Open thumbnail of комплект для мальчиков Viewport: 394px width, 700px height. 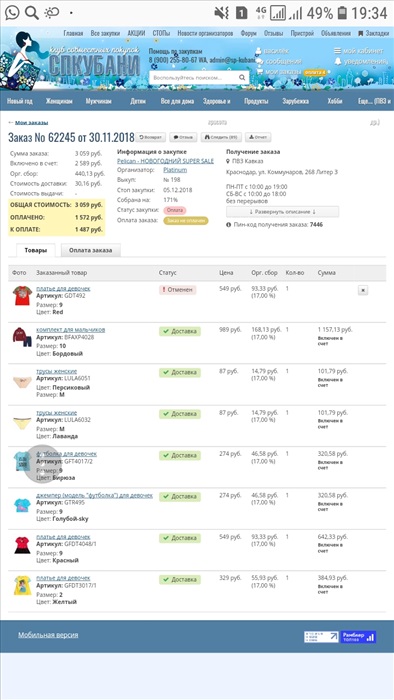[22, 337]
